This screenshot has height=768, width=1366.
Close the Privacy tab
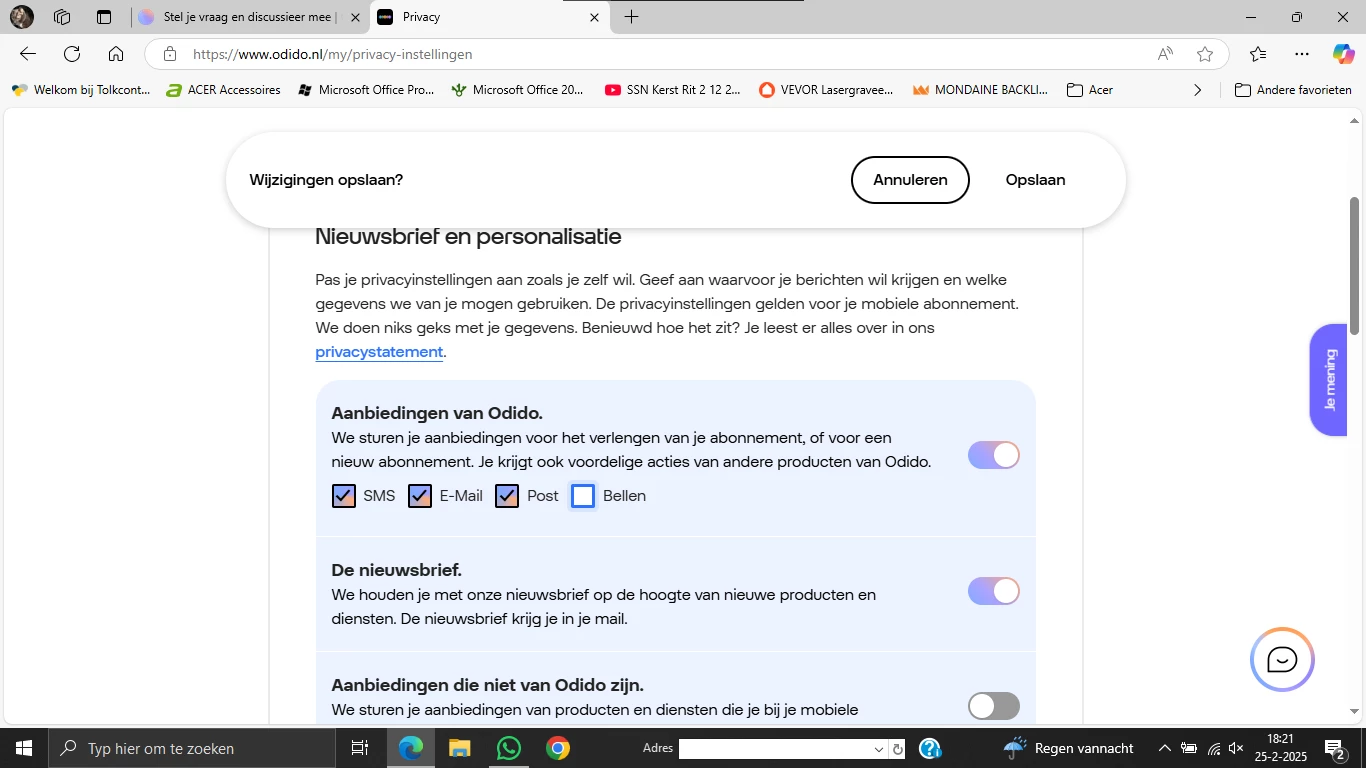pos(594,17)
